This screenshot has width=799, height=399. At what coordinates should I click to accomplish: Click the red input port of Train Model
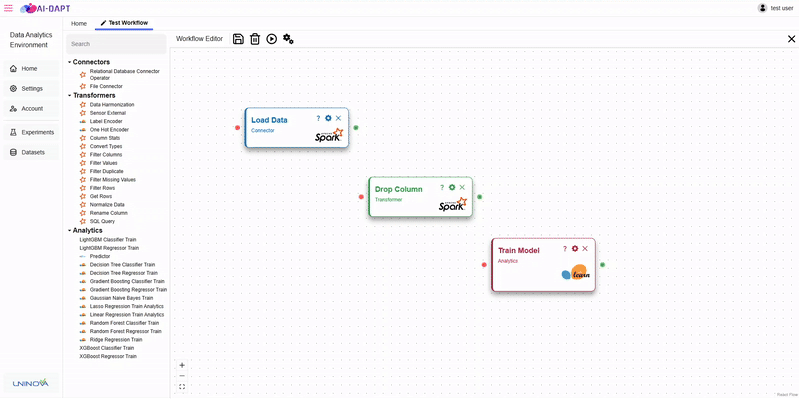[484, 264]
